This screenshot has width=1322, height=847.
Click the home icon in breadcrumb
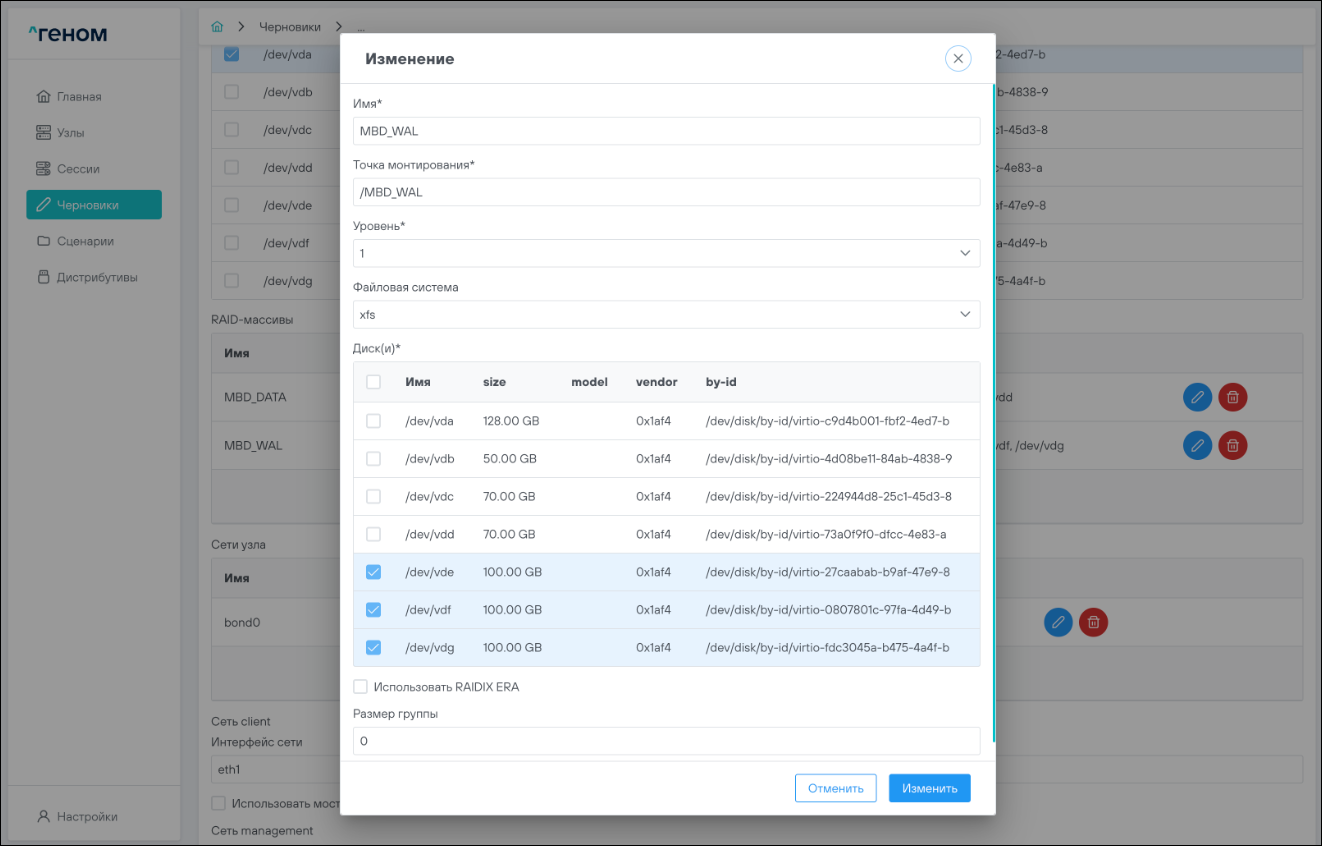(x=217, y=26)
